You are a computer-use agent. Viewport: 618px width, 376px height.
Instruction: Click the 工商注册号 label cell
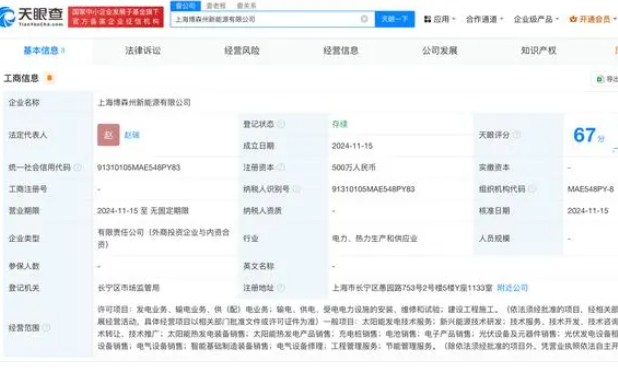coord(28,189)
